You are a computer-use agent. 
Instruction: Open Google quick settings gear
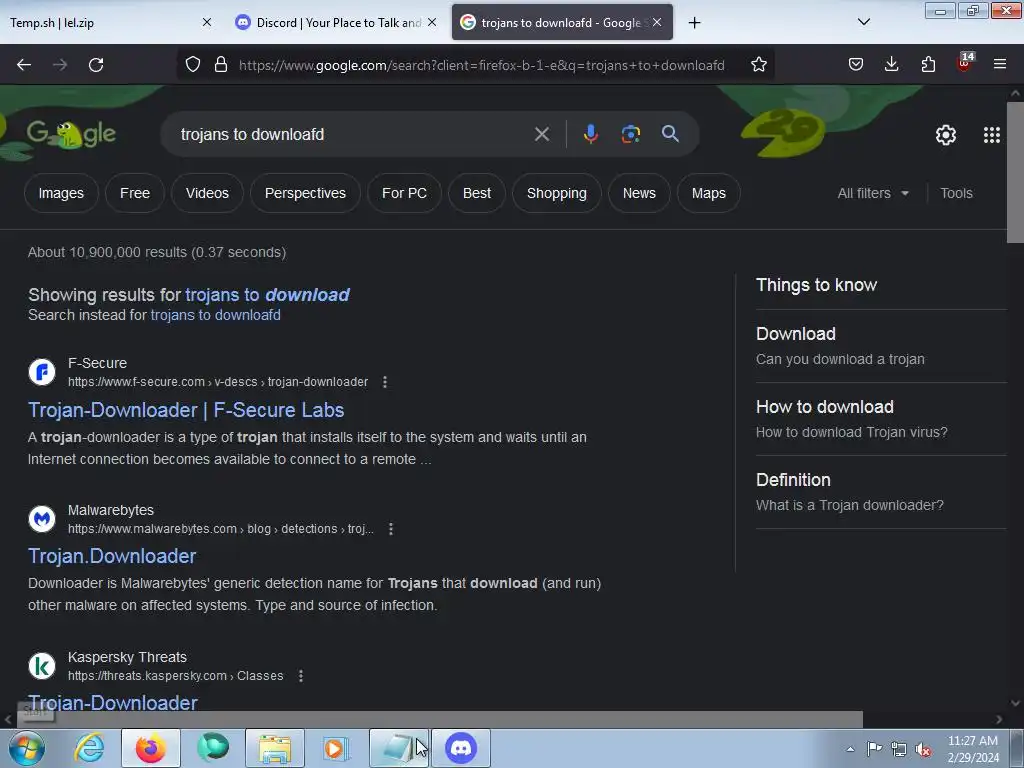click(x=946, y=135)
